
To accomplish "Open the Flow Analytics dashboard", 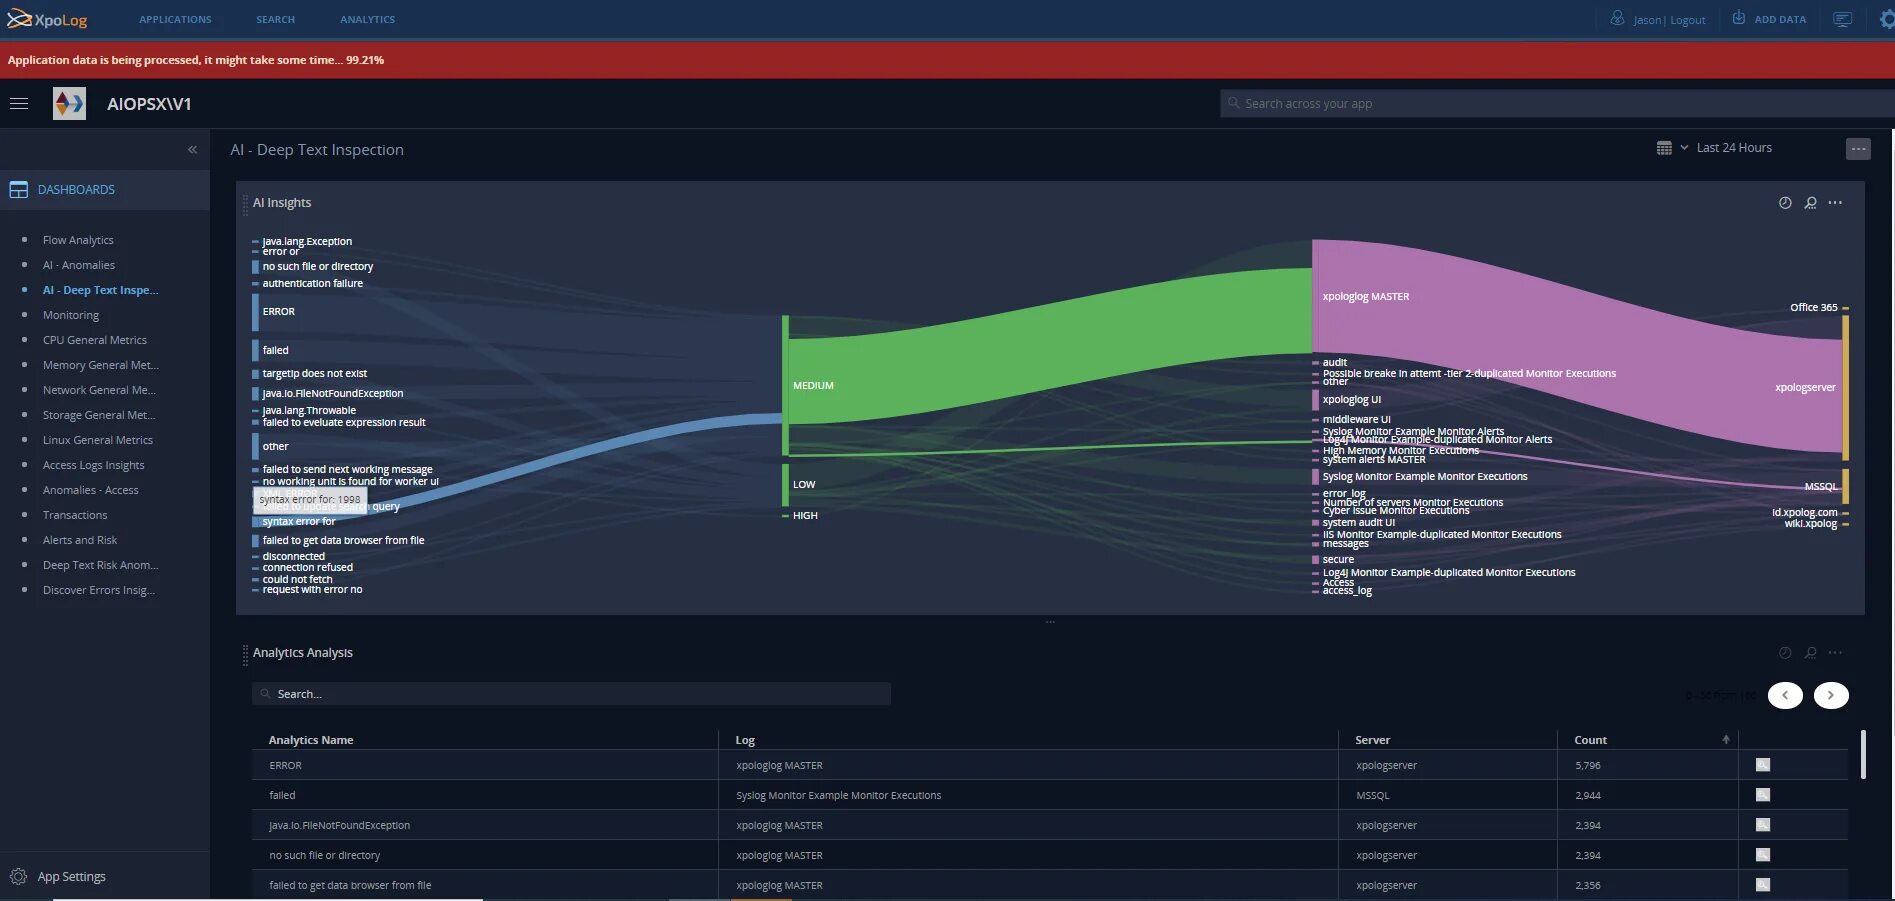I will pyautogui.click(x=78, y=240).
